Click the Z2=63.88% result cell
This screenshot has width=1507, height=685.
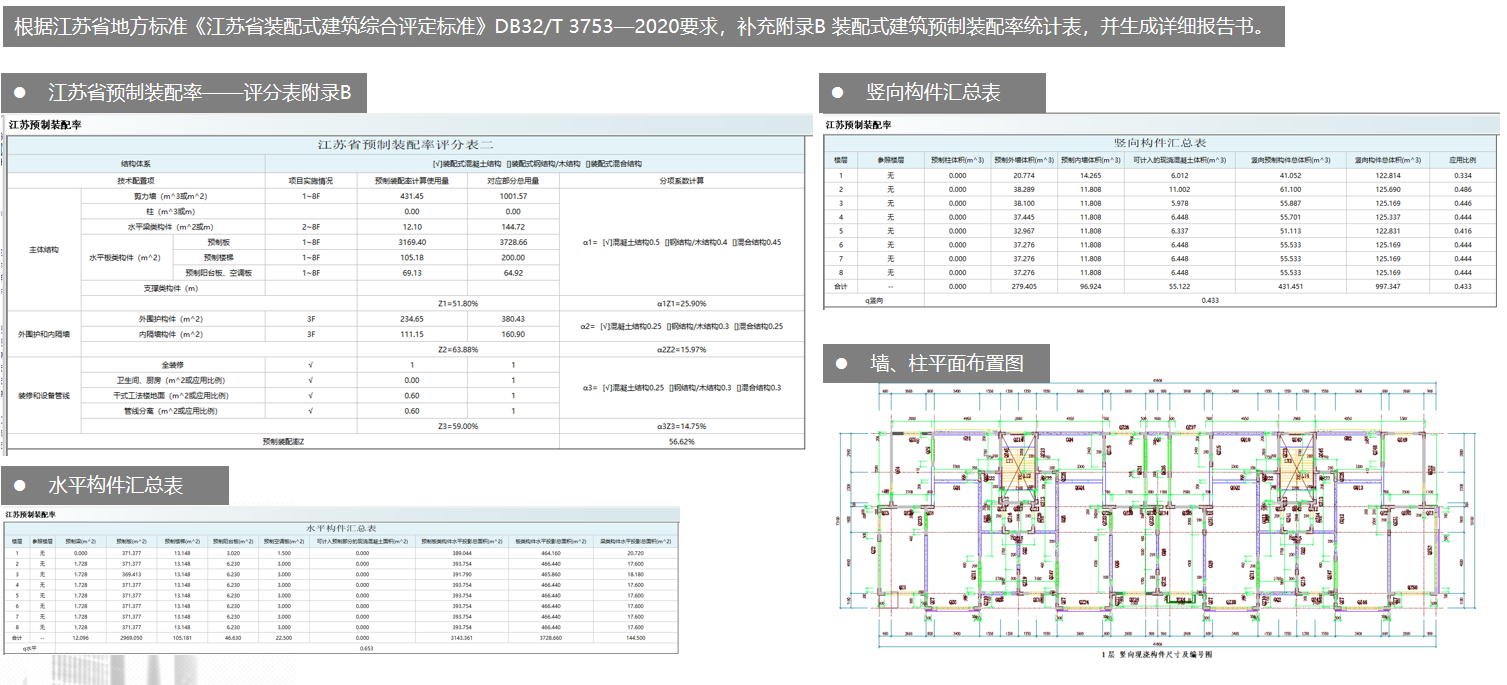click(x=458, y=350)
